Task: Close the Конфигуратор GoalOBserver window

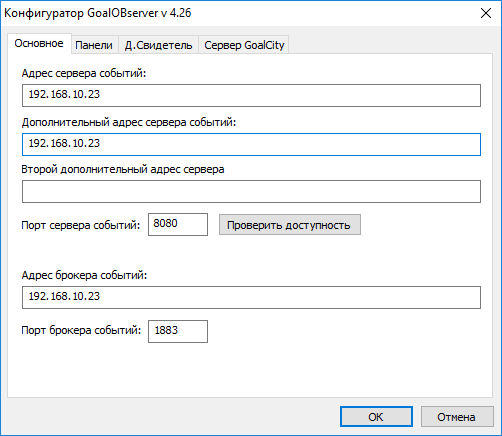Action: pos(486,13)
